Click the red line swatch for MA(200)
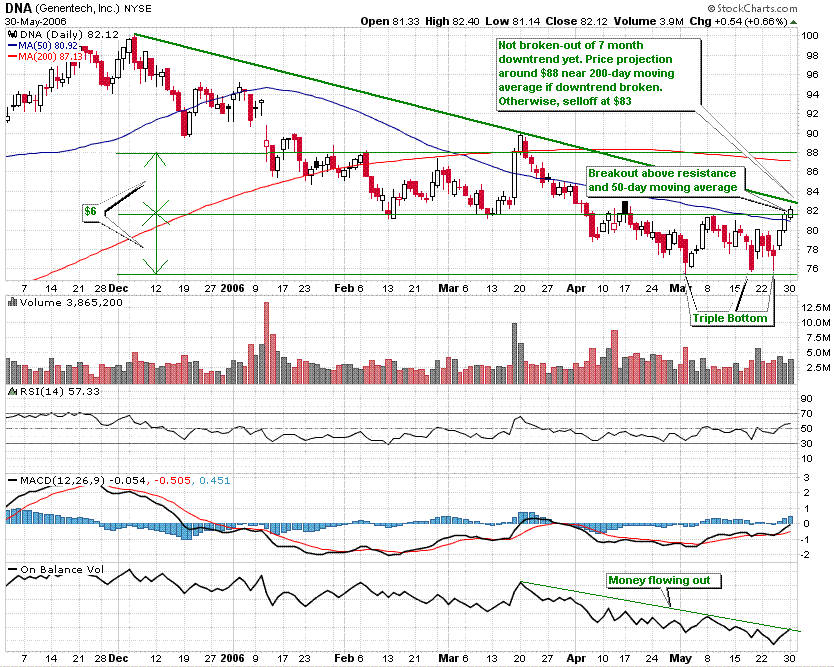 point(13,56)
